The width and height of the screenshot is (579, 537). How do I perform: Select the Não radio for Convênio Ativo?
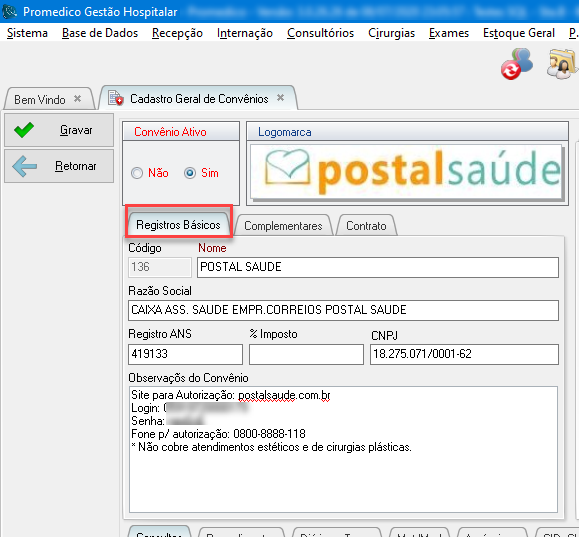click(137, 173)
